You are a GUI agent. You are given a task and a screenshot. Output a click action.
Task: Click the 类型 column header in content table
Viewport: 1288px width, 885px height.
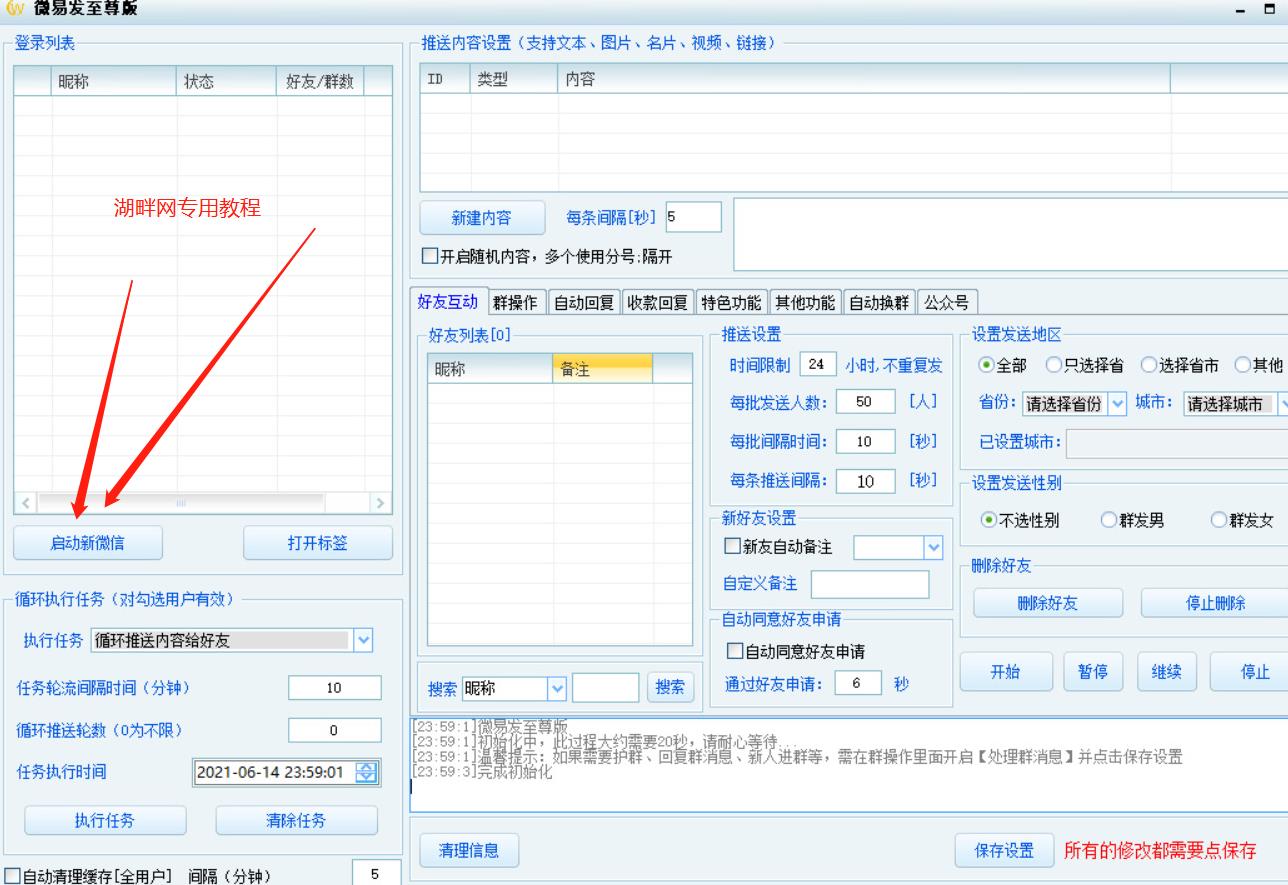[x=513, y=79]
